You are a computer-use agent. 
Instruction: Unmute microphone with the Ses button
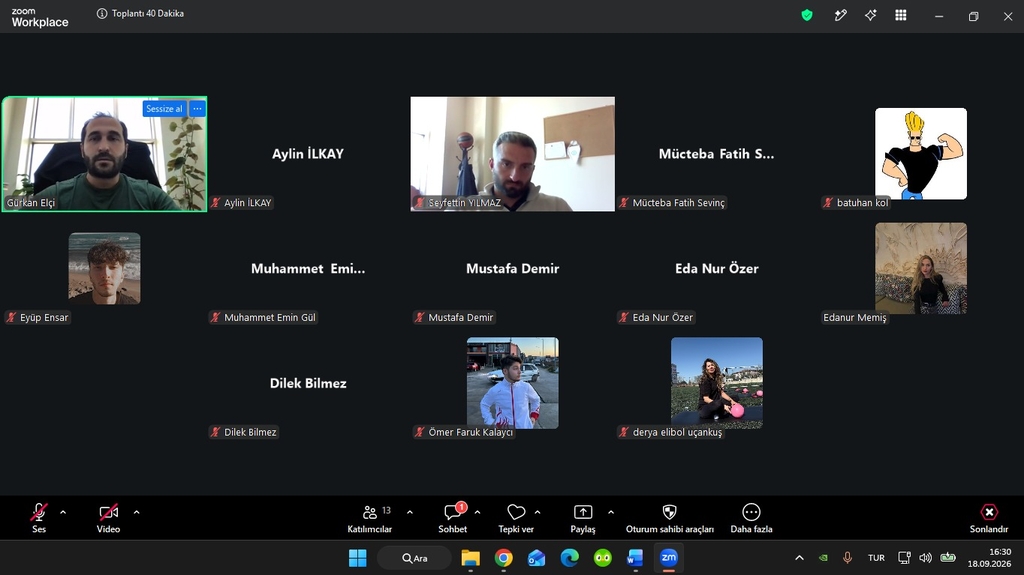tap(39, 519)
